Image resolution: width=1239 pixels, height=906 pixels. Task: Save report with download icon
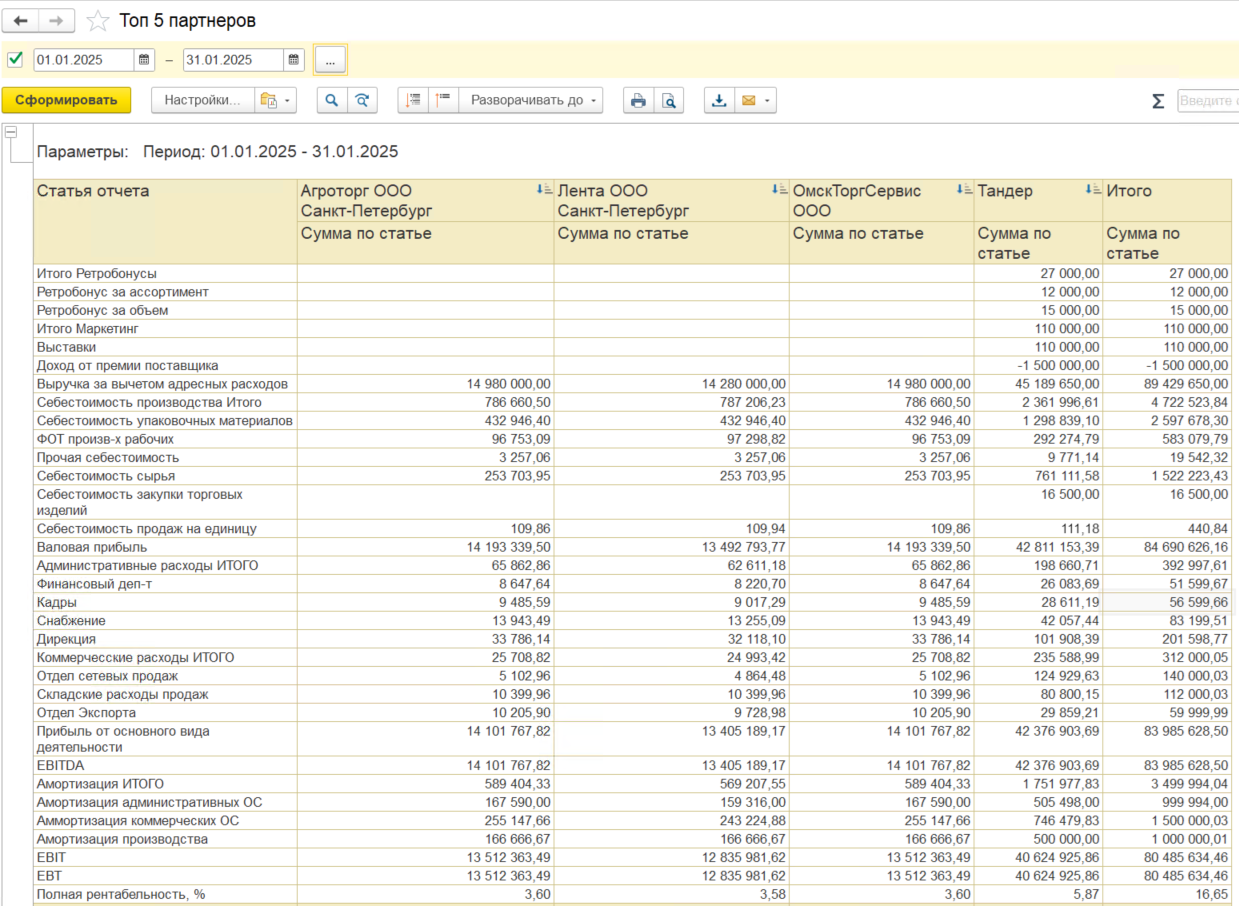(719, 100)
